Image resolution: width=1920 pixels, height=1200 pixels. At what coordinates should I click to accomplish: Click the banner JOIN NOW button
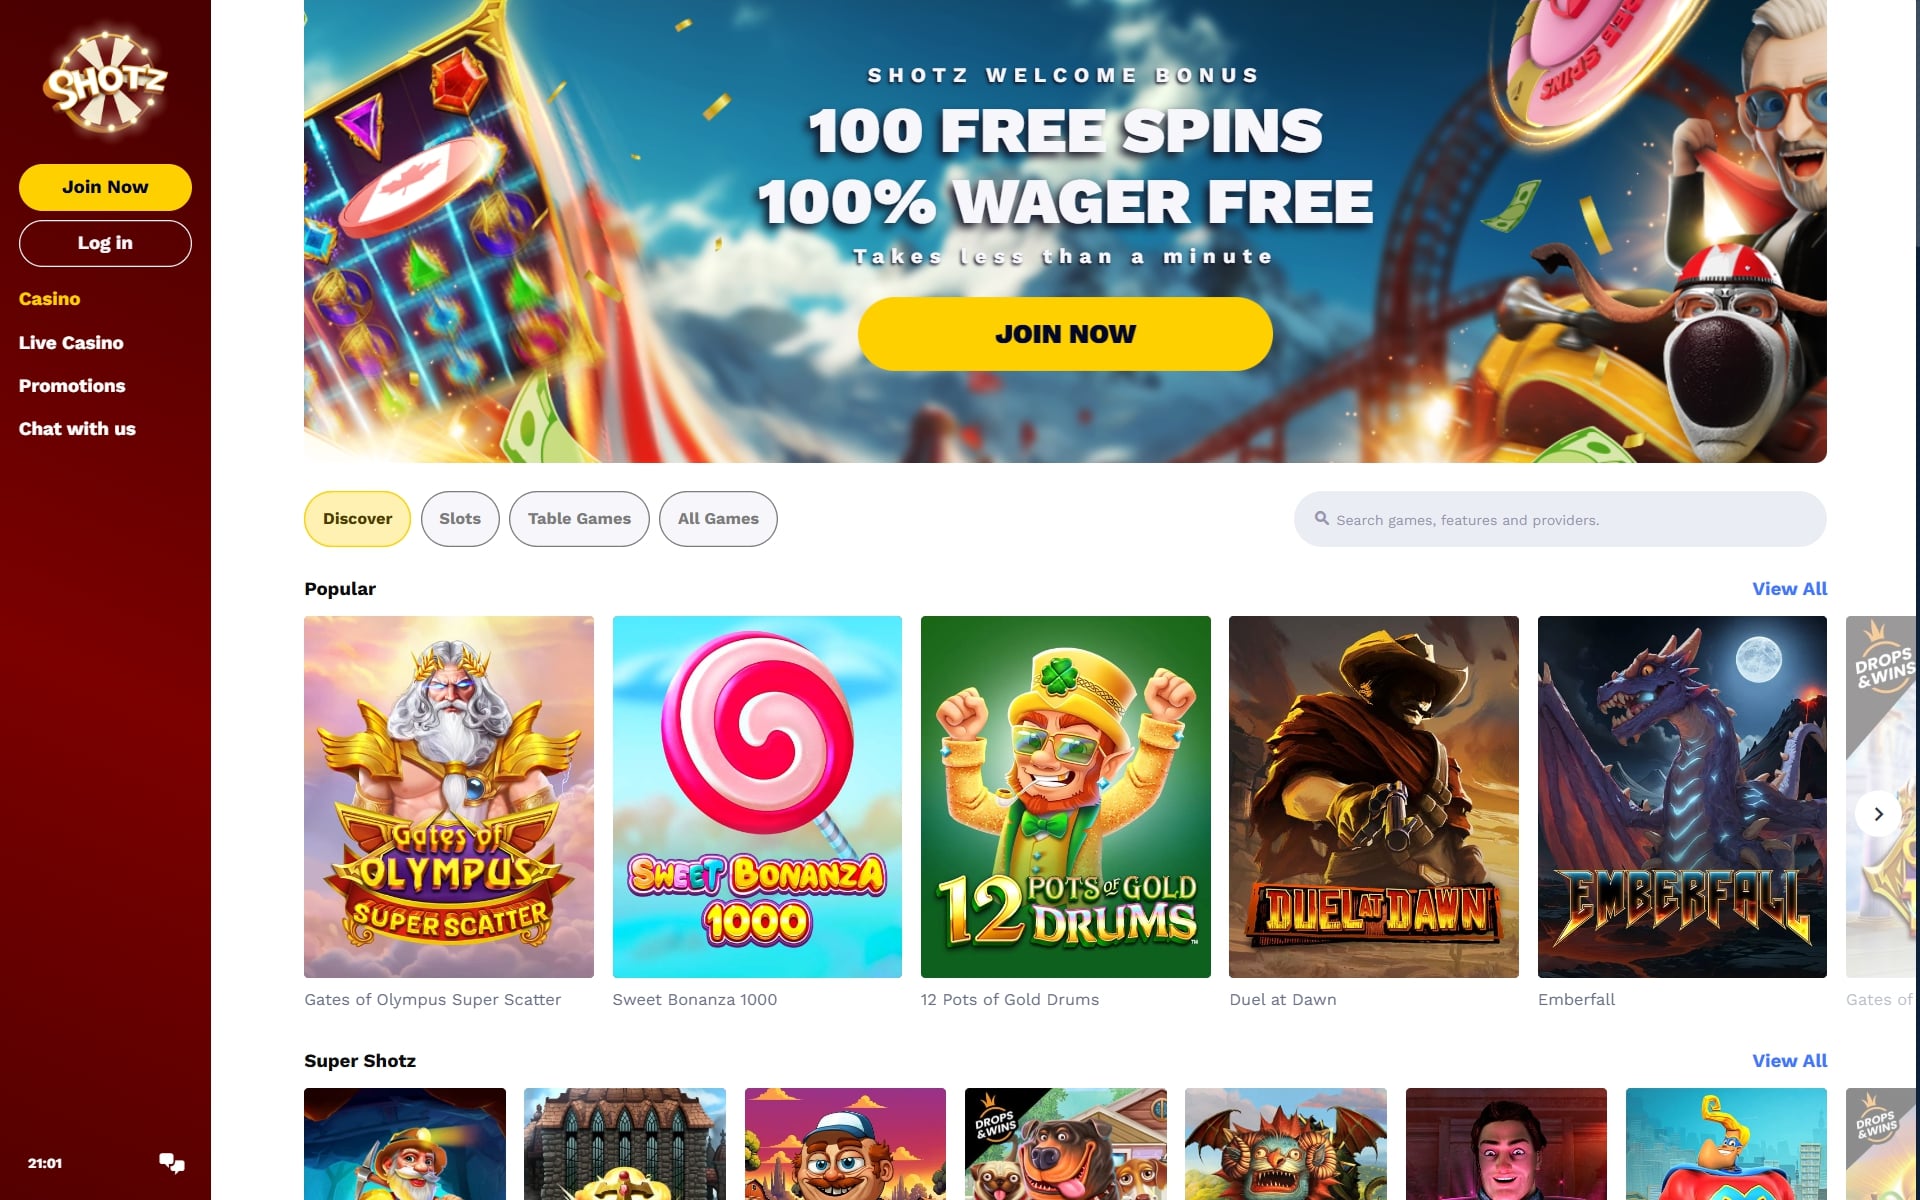click(1065, 334)
